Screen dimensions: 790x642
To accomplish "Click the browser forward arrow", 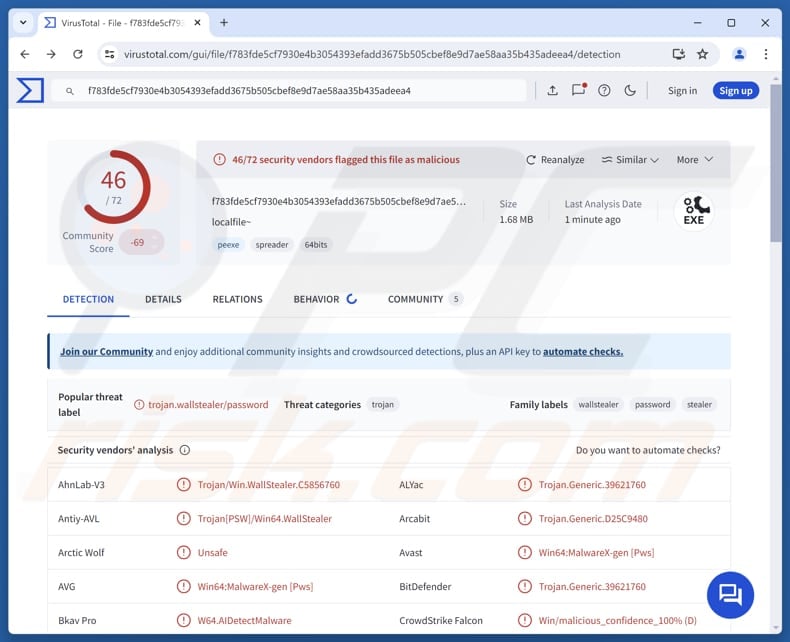I will (51, 54).
